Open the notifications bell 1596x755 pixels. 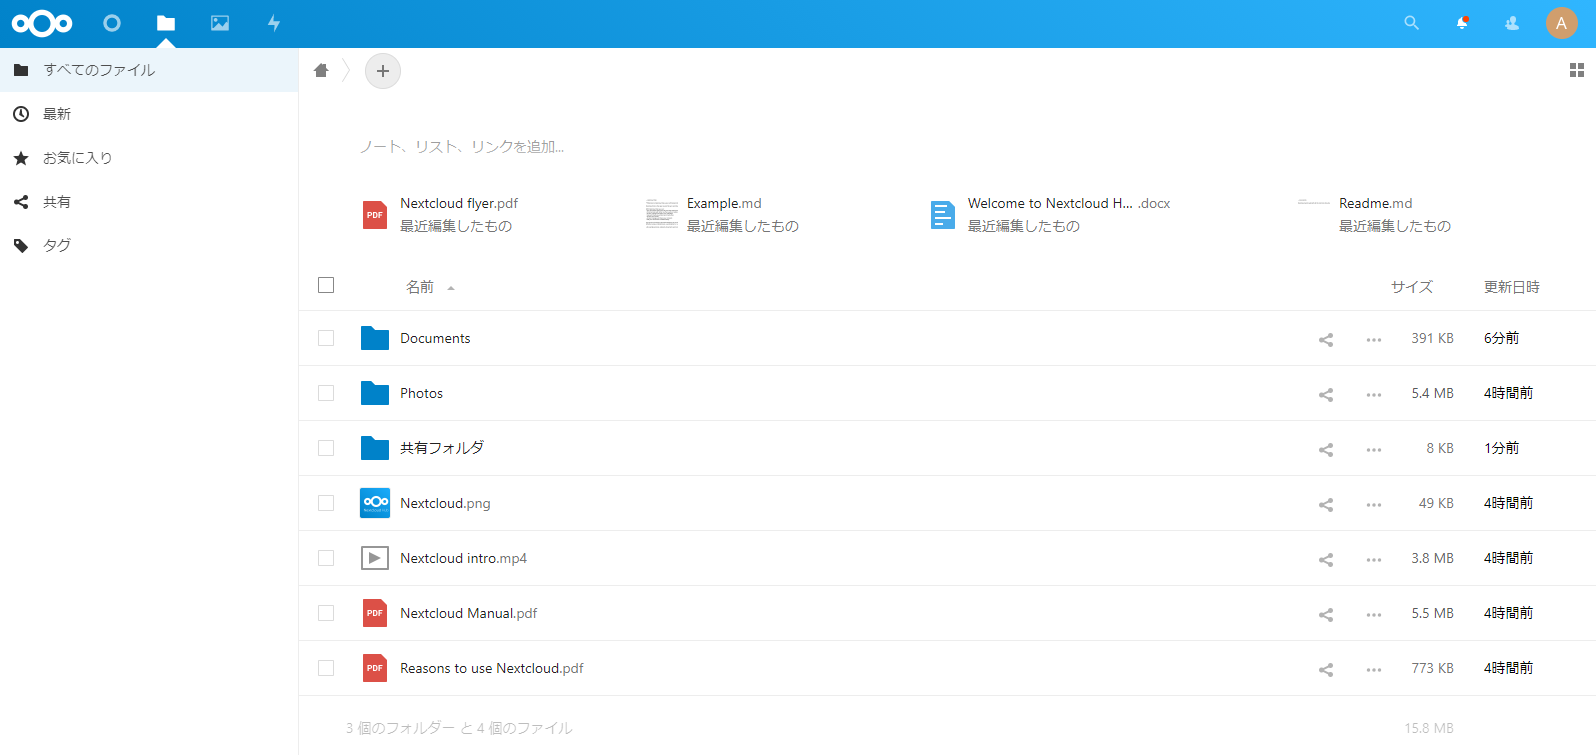(1462, 23)
